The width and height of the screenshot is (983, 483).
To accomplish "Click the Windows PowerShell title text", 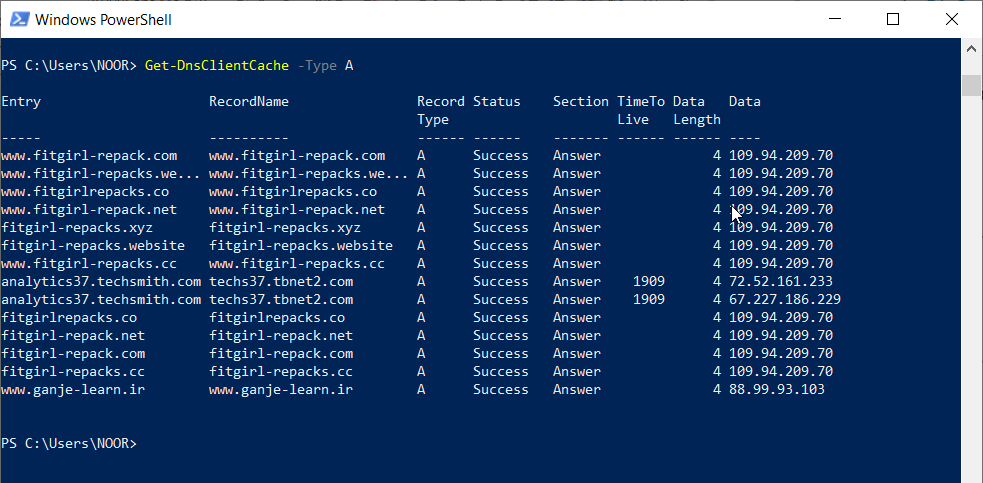I will click(x=103, y=20).
